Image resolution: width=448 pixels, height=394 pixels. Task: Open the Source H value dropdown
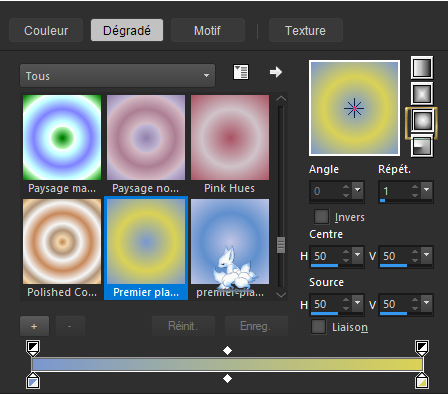358,303
